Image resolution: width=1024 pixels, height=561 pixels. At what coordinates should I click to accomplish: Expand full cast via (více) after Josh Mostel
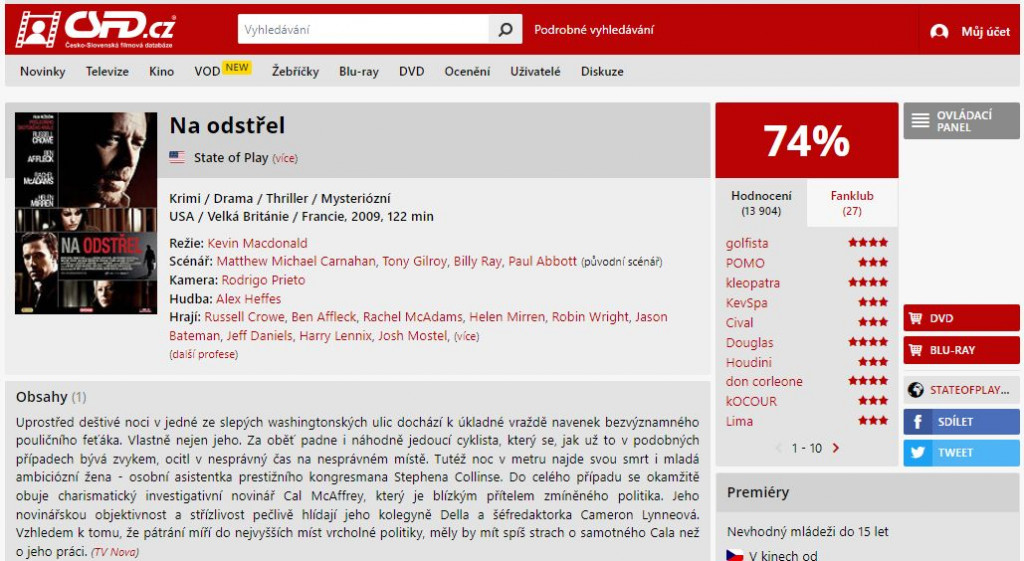pyautogui.click(x=466, y=336)
